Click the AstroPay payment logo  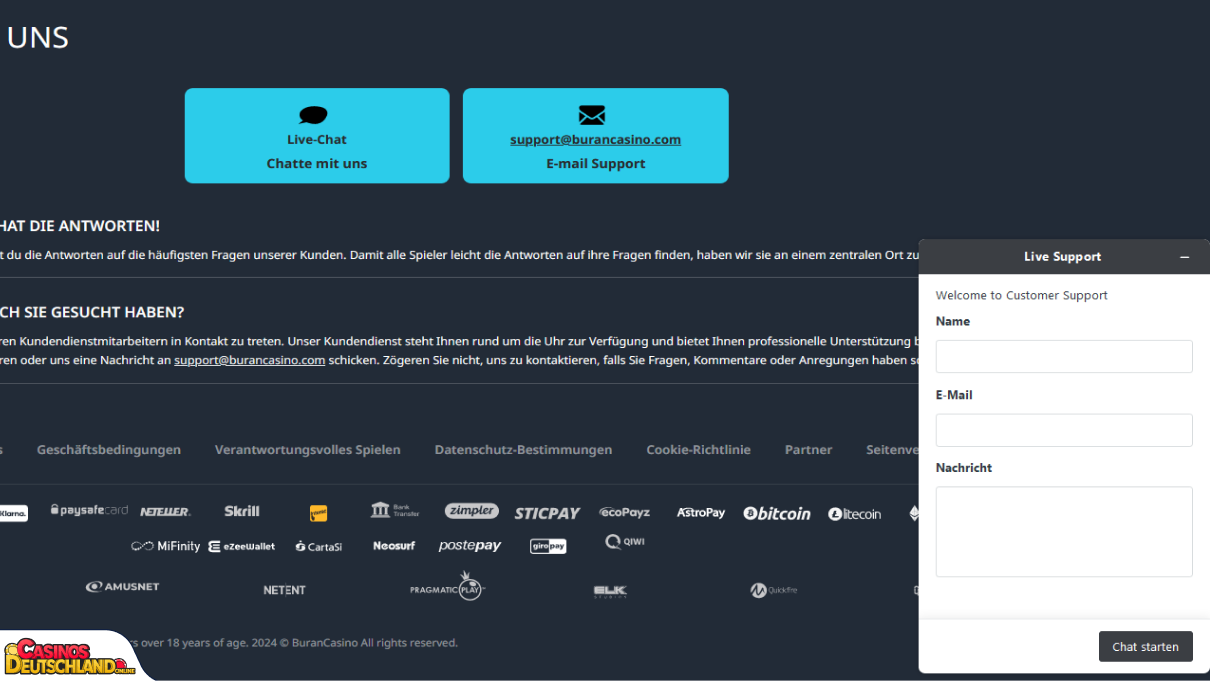pyautogui.click(x=701, y=513)
